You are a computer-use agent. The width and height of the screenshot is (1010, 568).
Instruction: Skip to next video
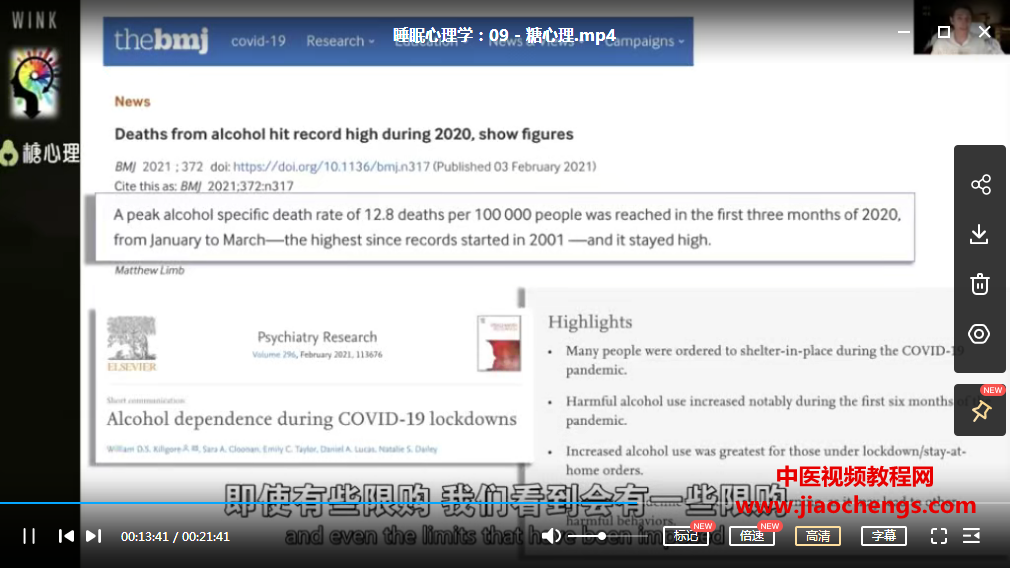(93, 536)
